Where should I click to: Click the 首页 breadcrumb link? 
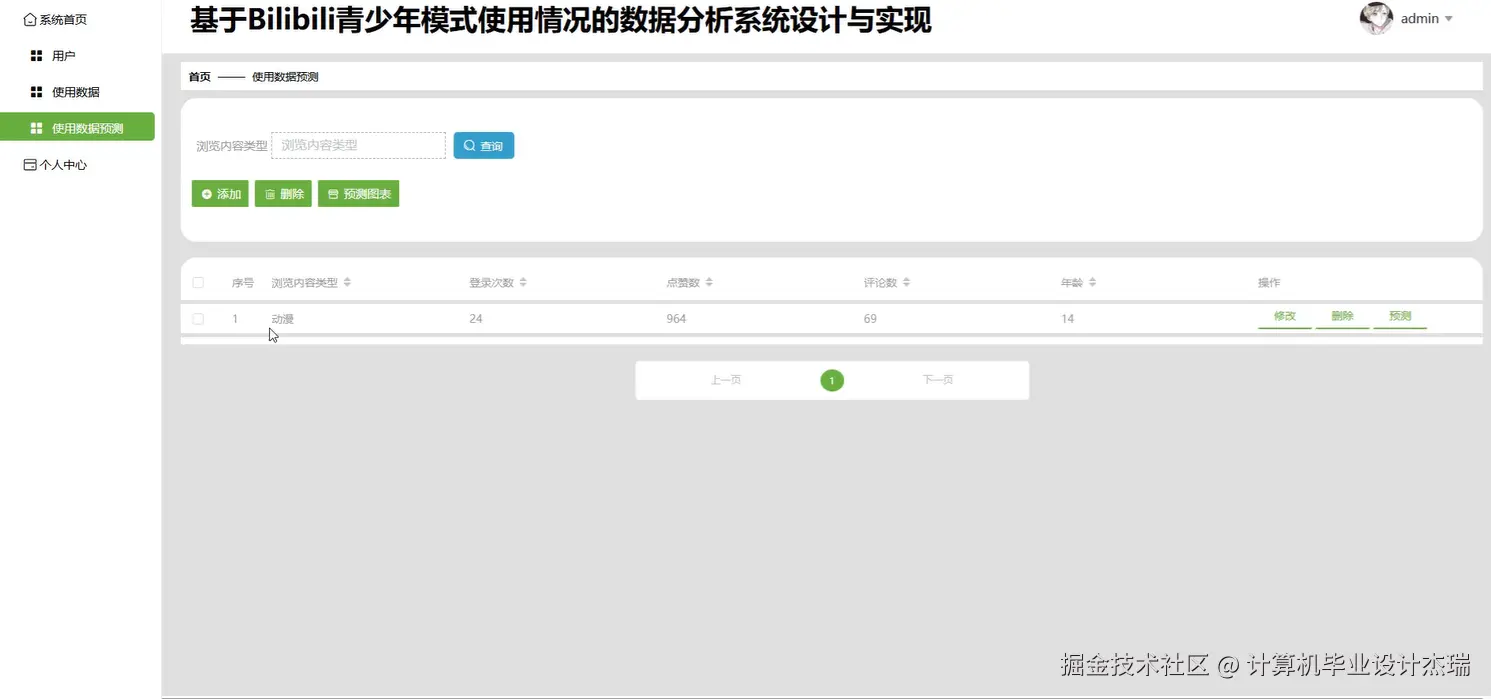(x=200, y=77)
